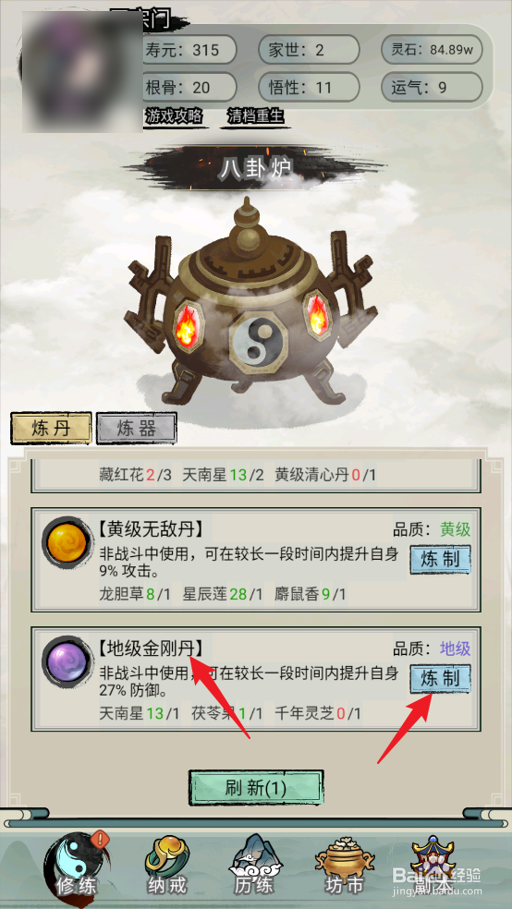Click 炼制 for 黄级无敌丹
This screenshot has width=512, height=909.
click(x=440, y=559)
